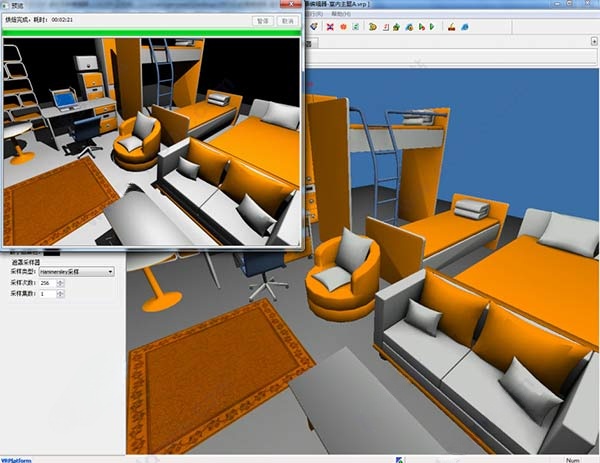Click the green house toolbar icon
The image size is (600, 463).
(396, 27)
